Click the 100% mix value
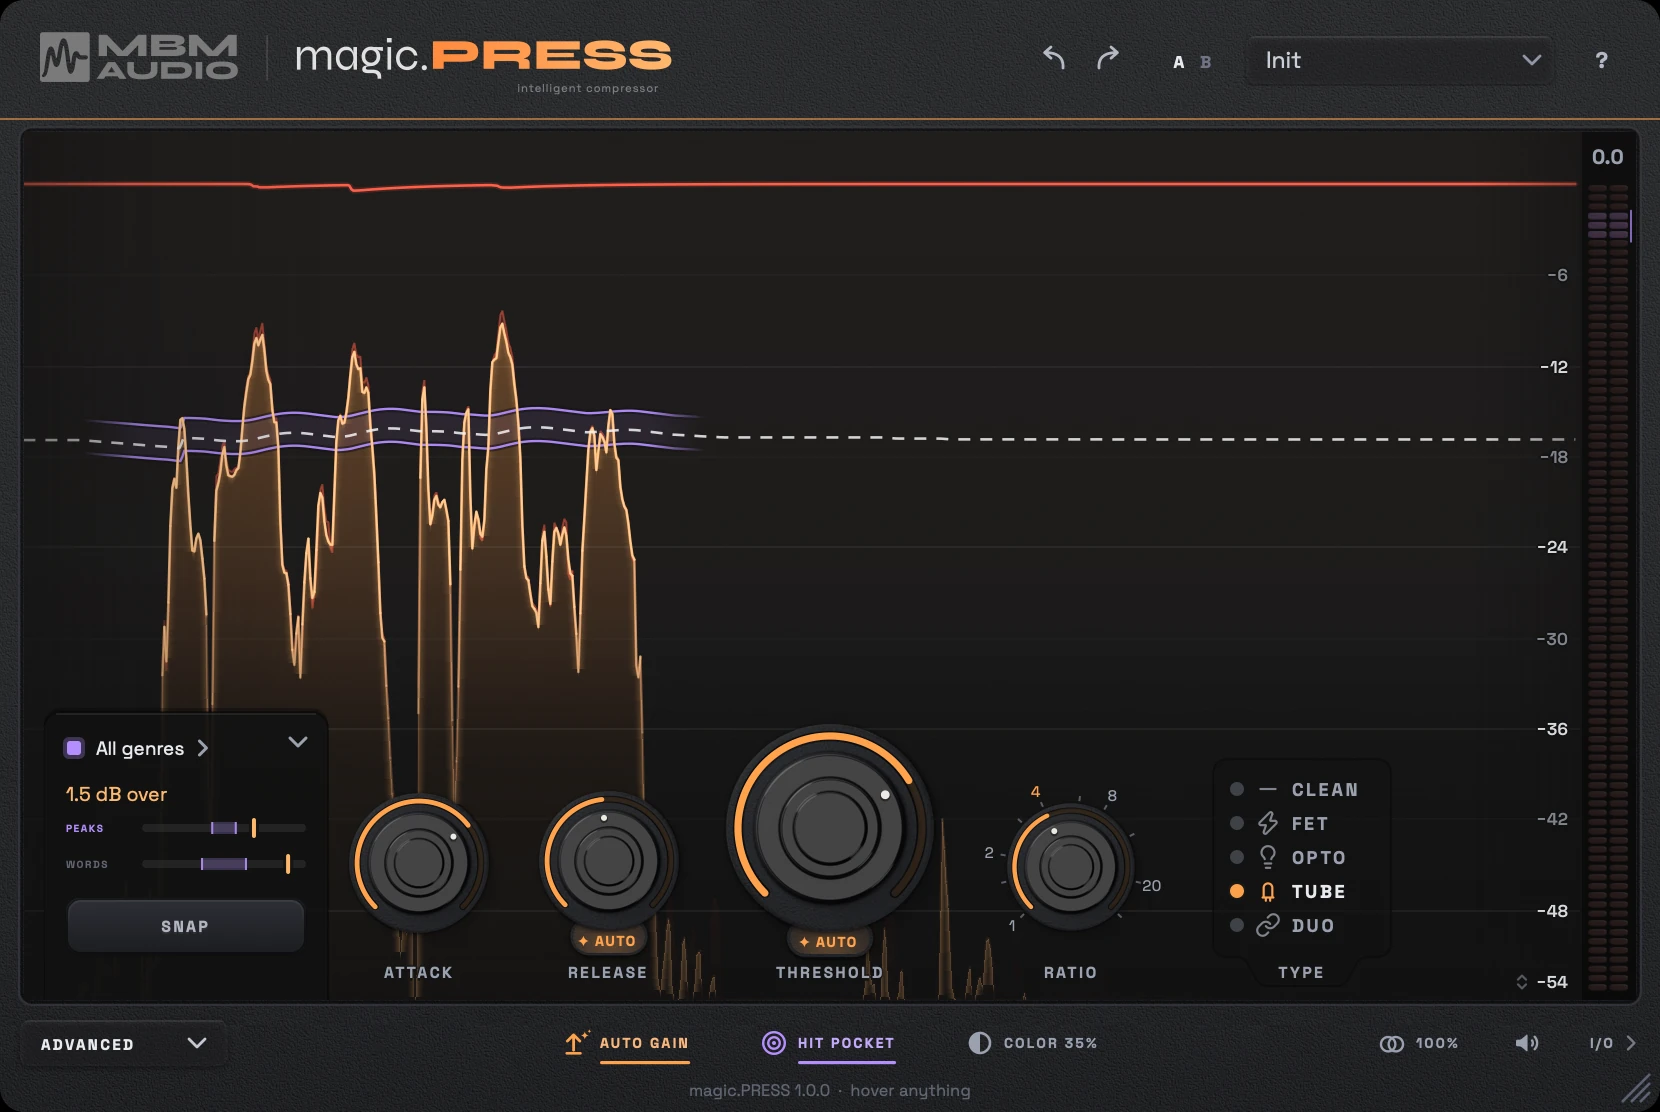The image size is (1660, 1112). 1436,1043
